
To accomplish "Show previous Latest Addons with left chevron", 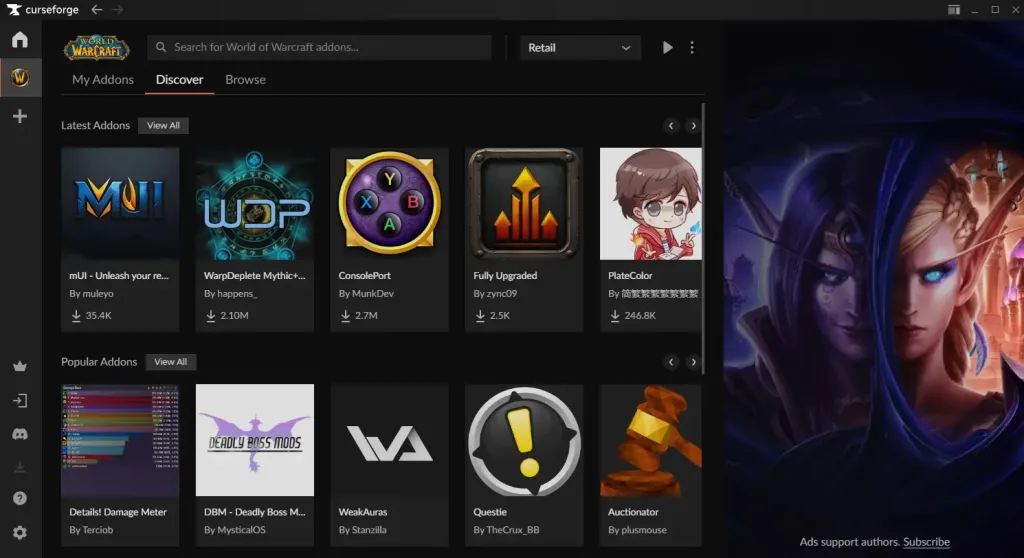I will (671, 125).
